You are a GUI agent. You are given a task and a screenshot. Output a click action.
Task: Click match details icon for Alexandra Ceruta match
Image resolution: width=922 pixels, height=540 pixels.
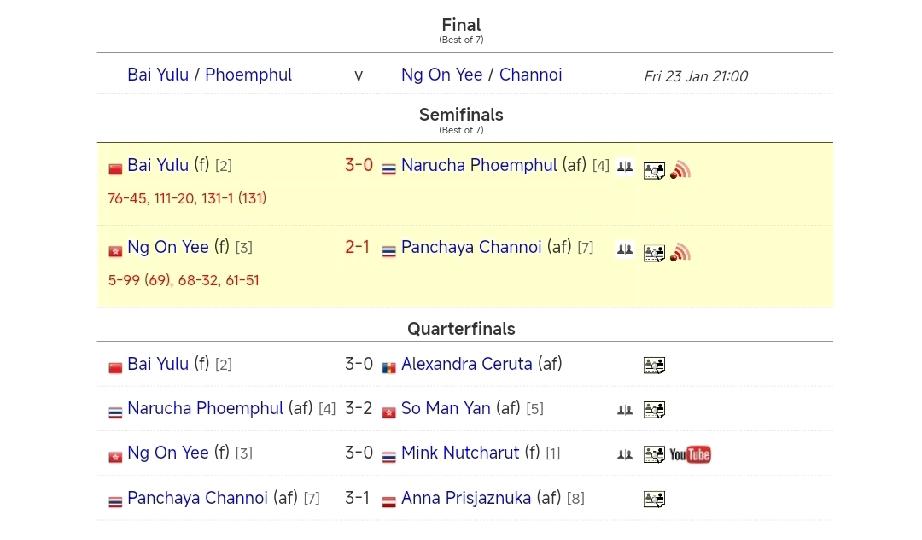[654, 366]
